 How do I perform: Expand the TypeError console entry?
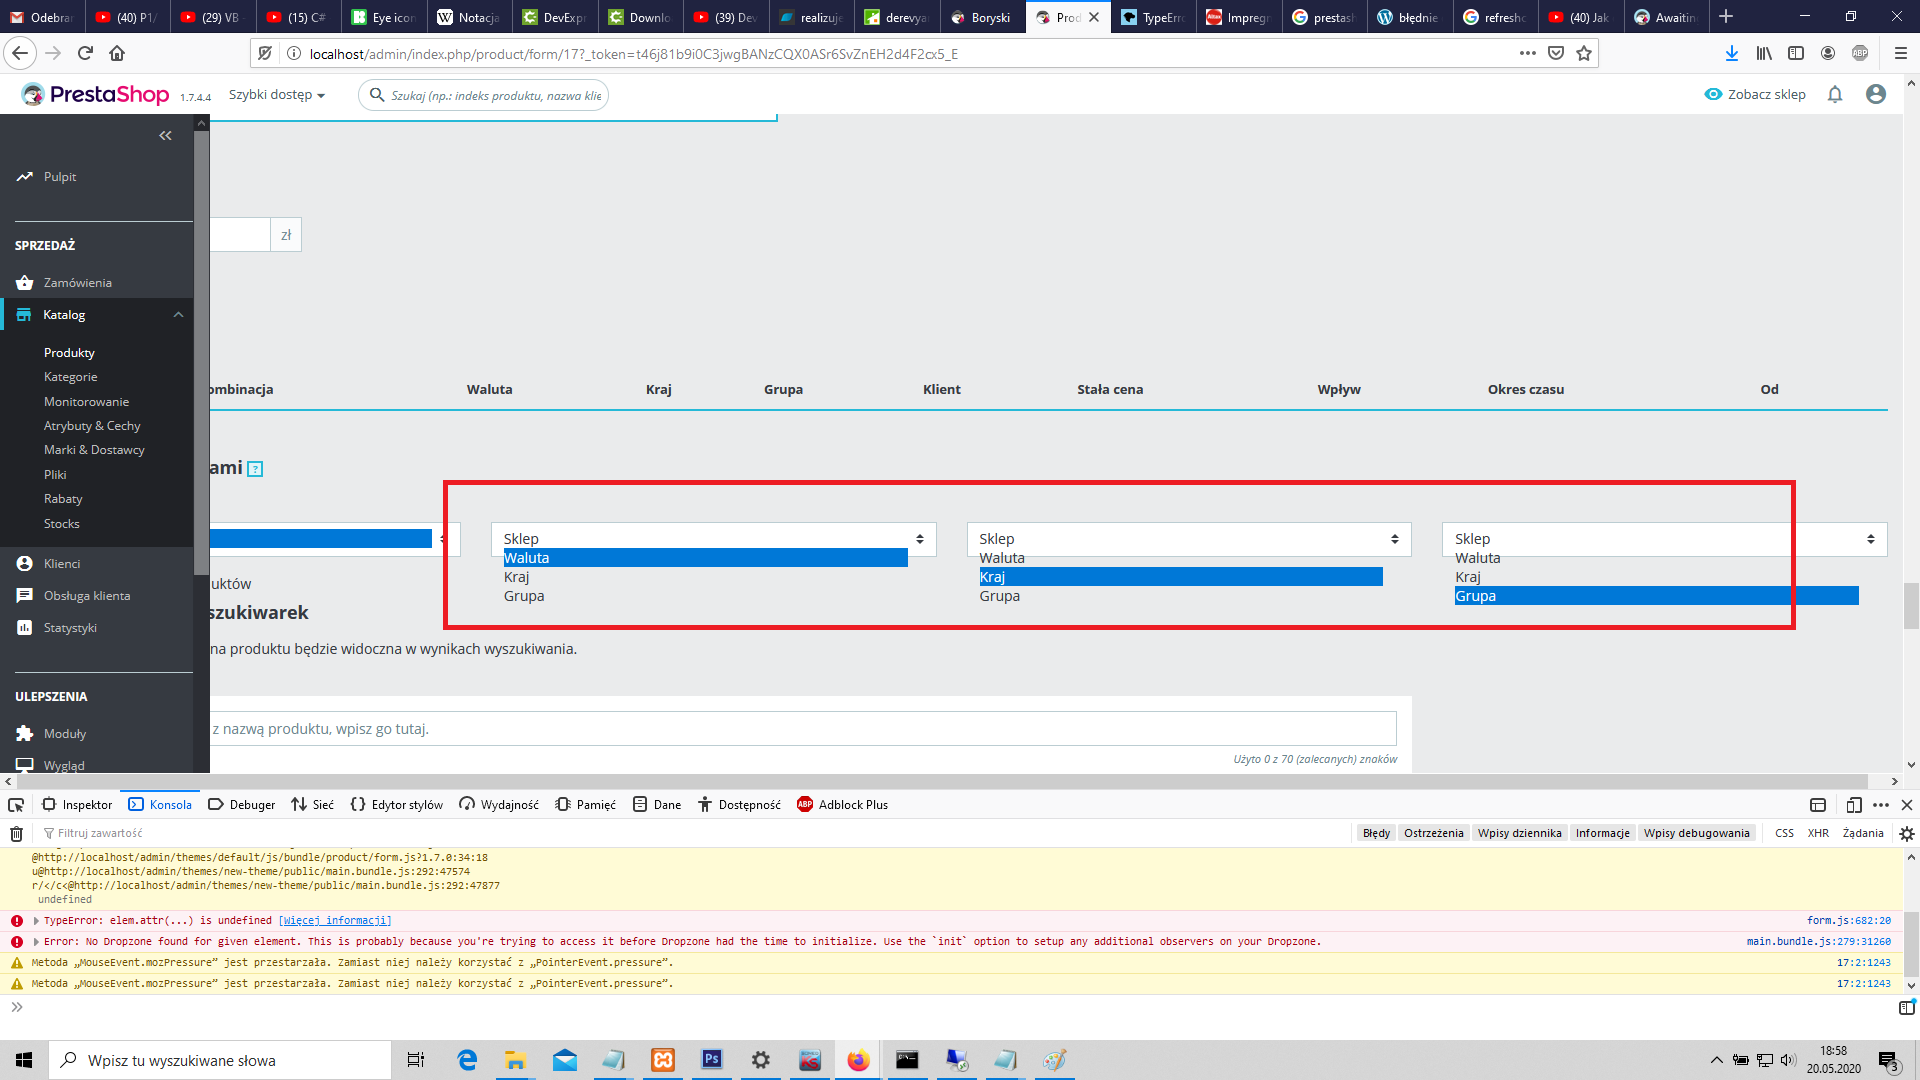pyautogui.click(x=36, y=921)
